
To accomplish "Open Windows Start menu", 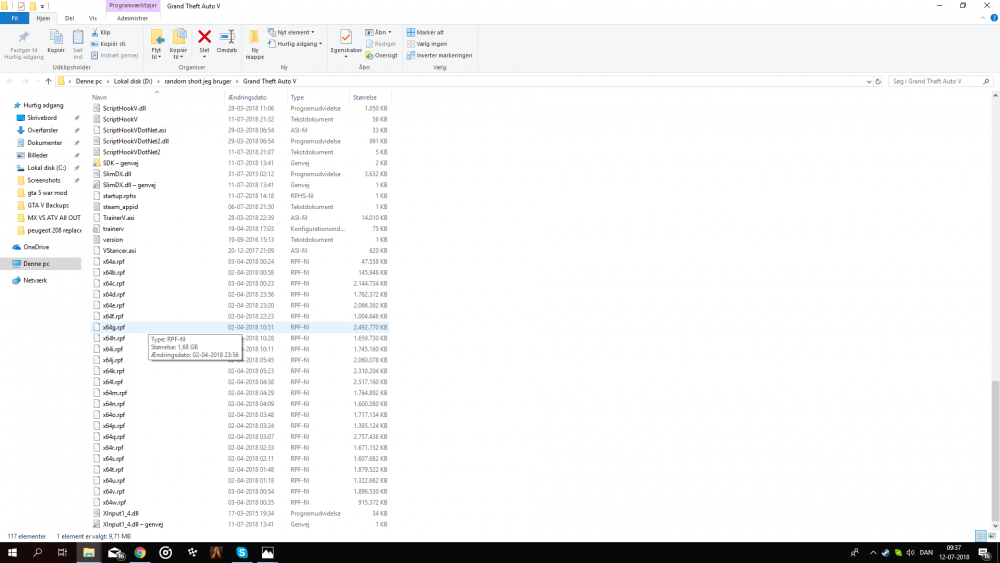I will [12, 552].
